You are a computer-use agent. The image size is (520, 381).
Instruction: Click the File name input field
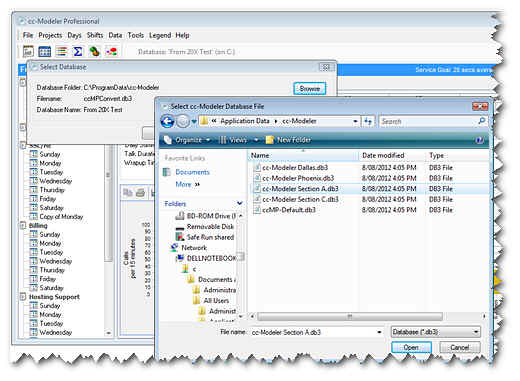tap(313, 332)
